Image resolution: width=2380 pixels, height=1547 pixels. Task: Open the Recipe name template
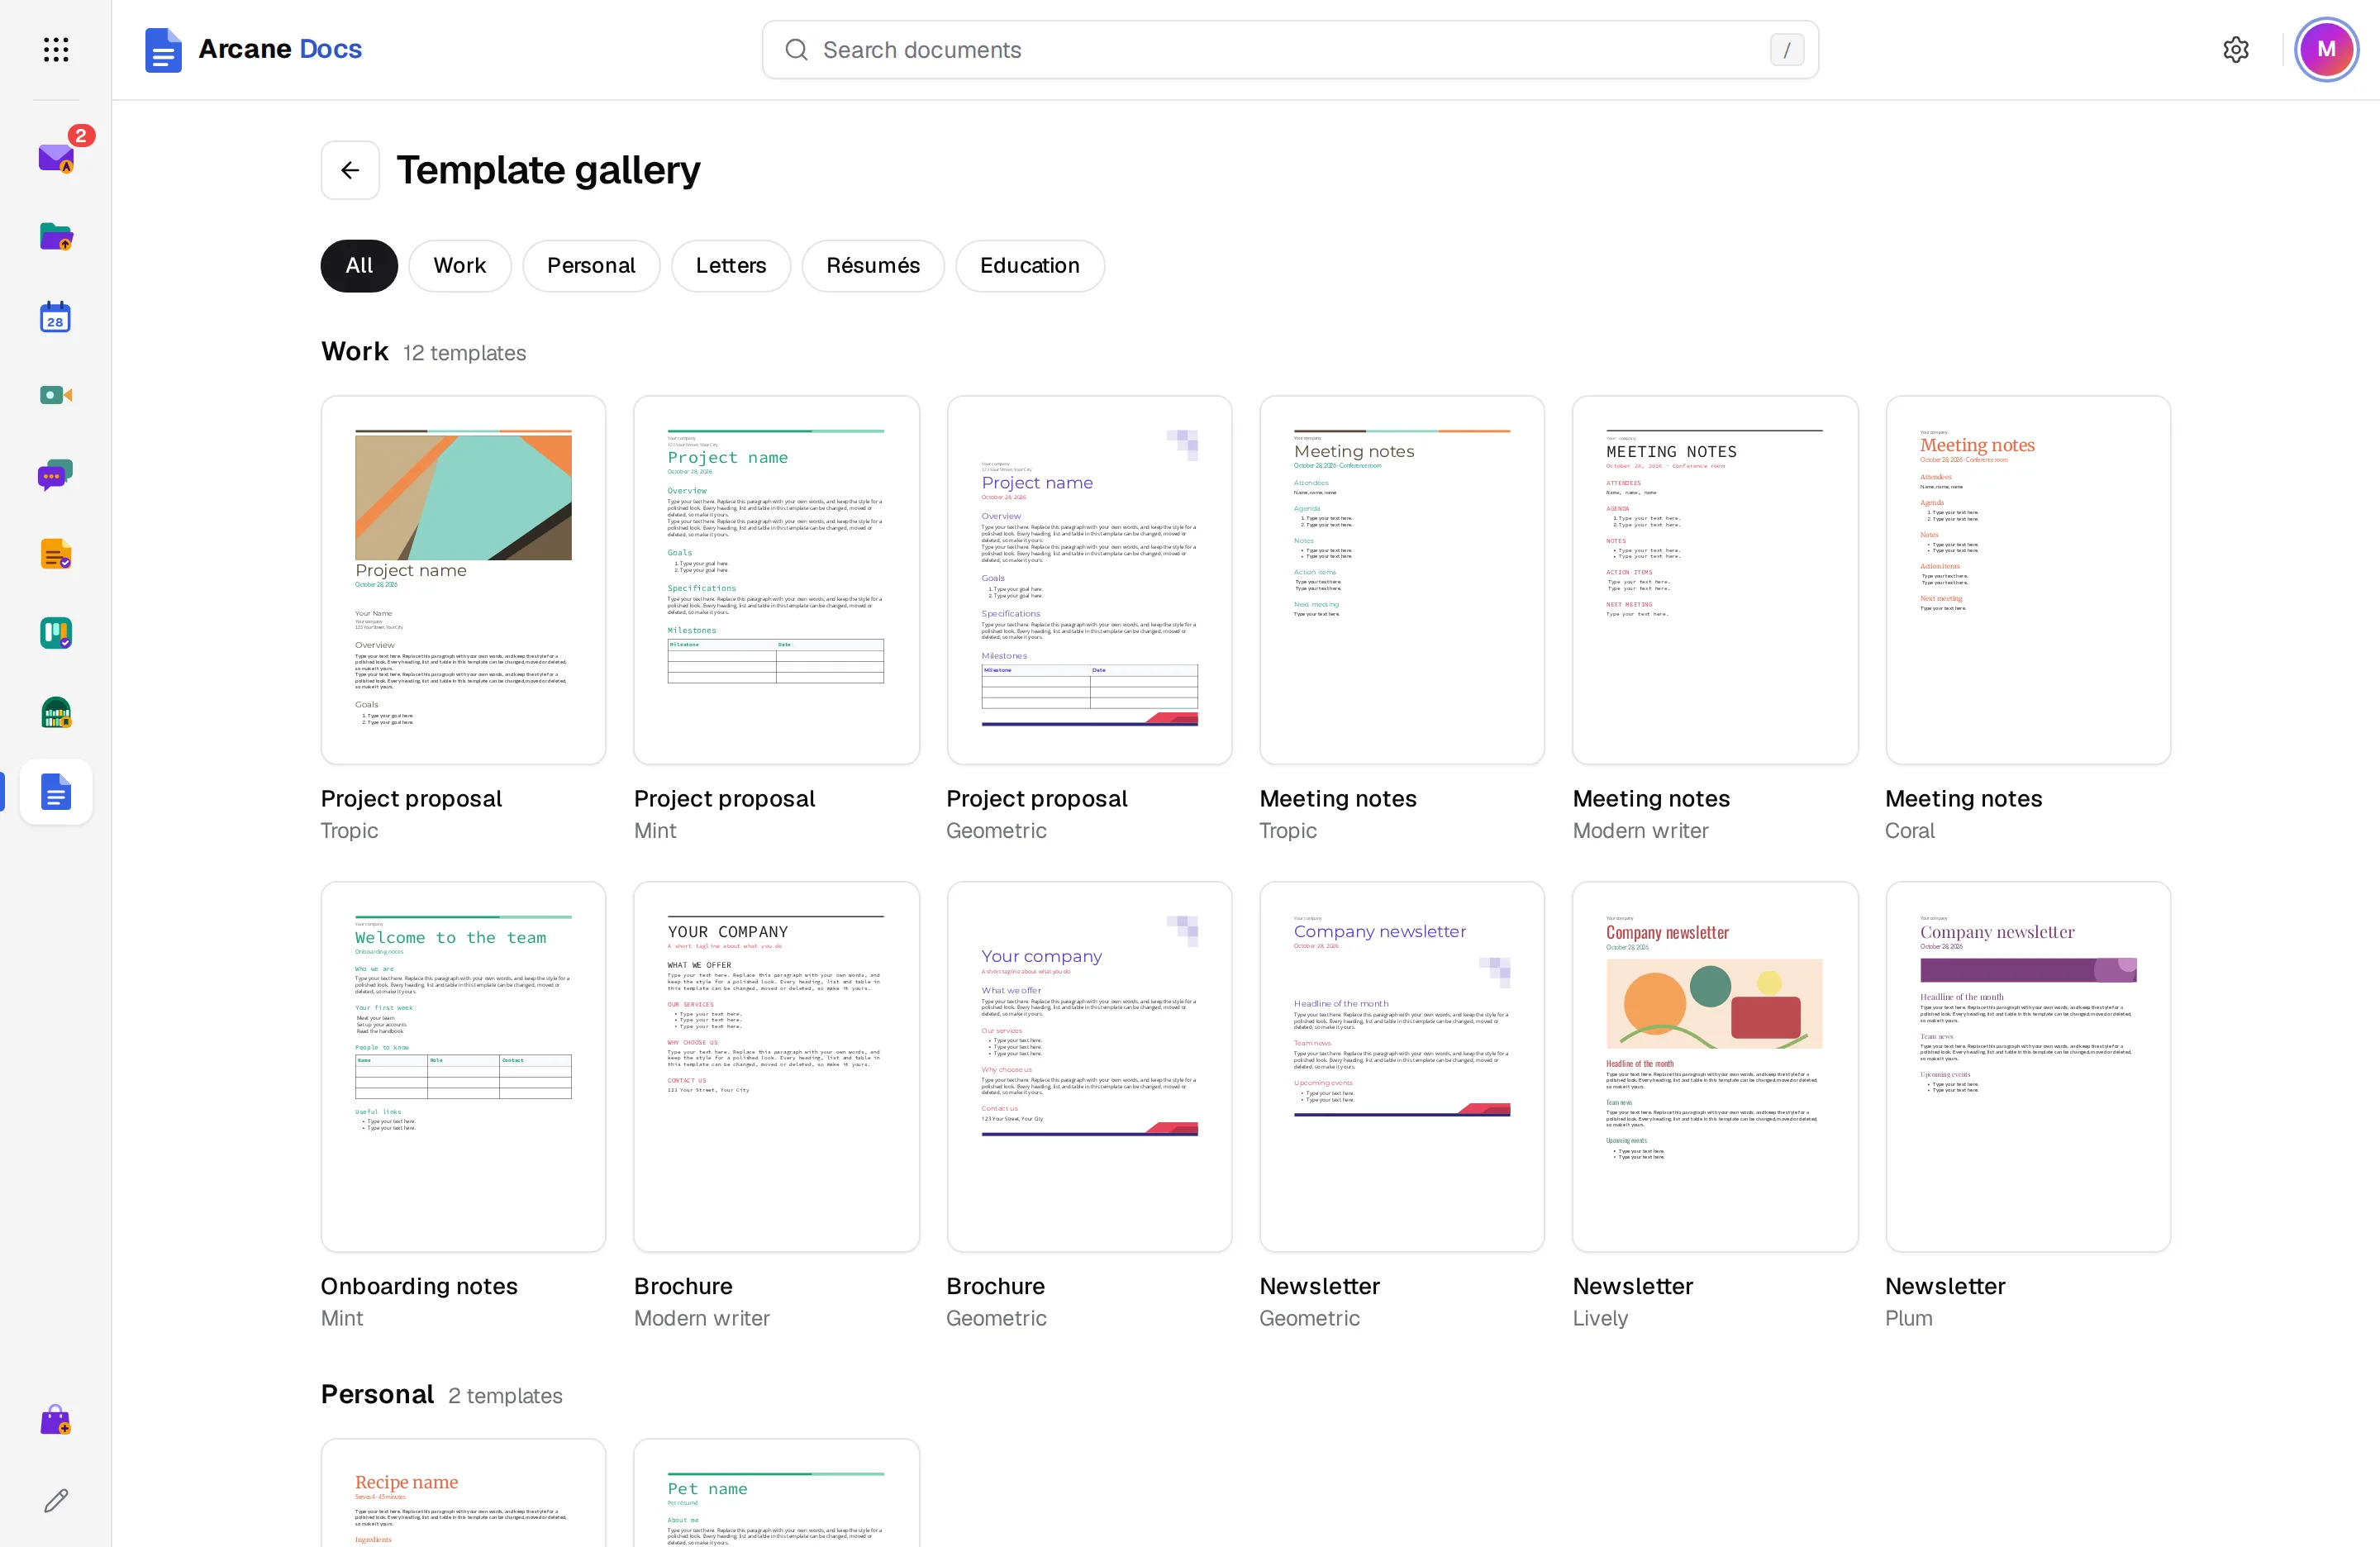click(x=463, y=1493)
